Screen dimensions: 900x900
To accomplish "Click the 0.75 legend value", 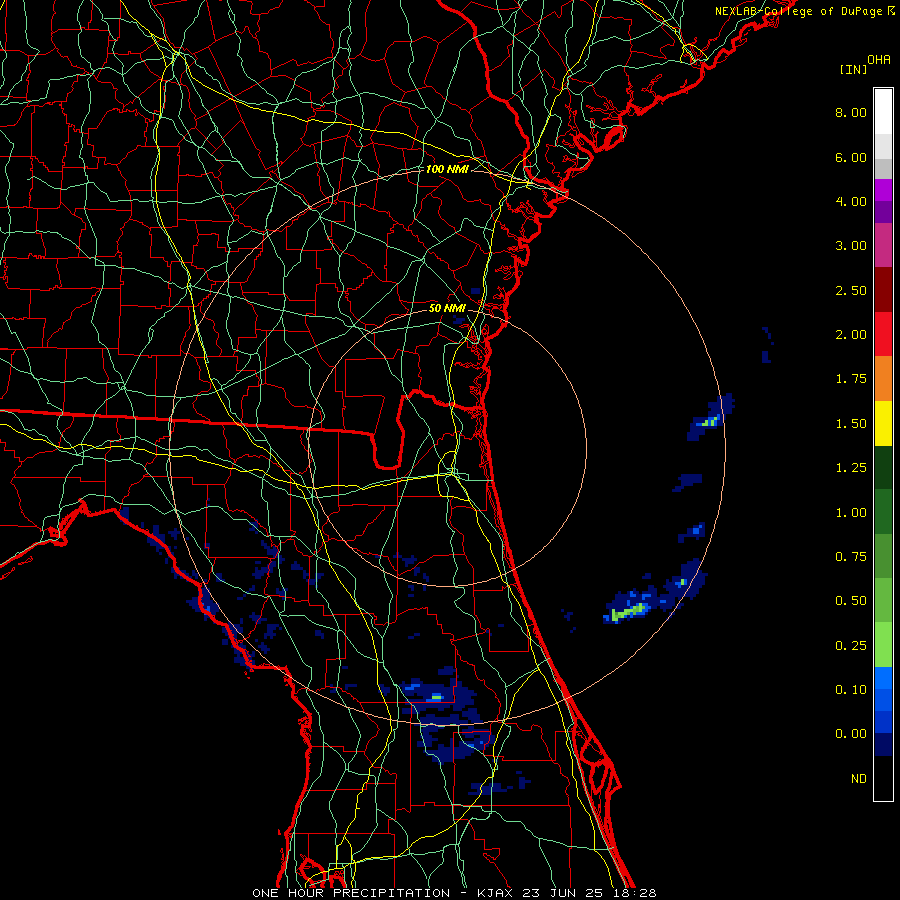I will [x=851, y=557].
